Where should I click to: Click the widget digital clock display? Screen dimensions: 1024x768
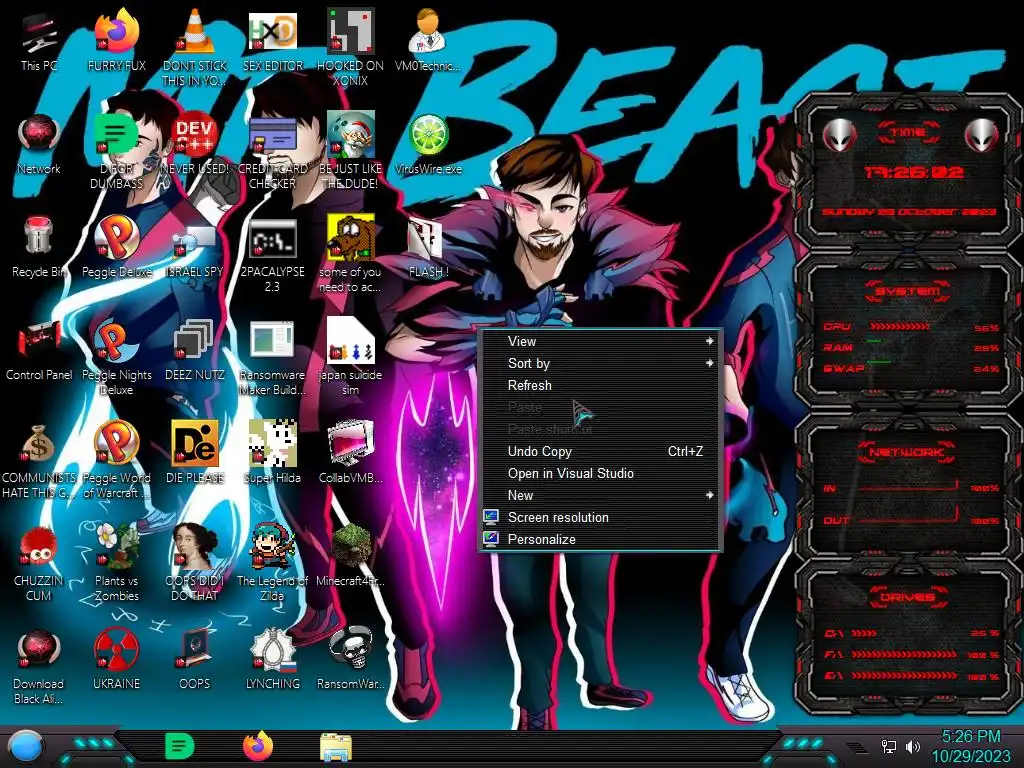tap(913, 172)
